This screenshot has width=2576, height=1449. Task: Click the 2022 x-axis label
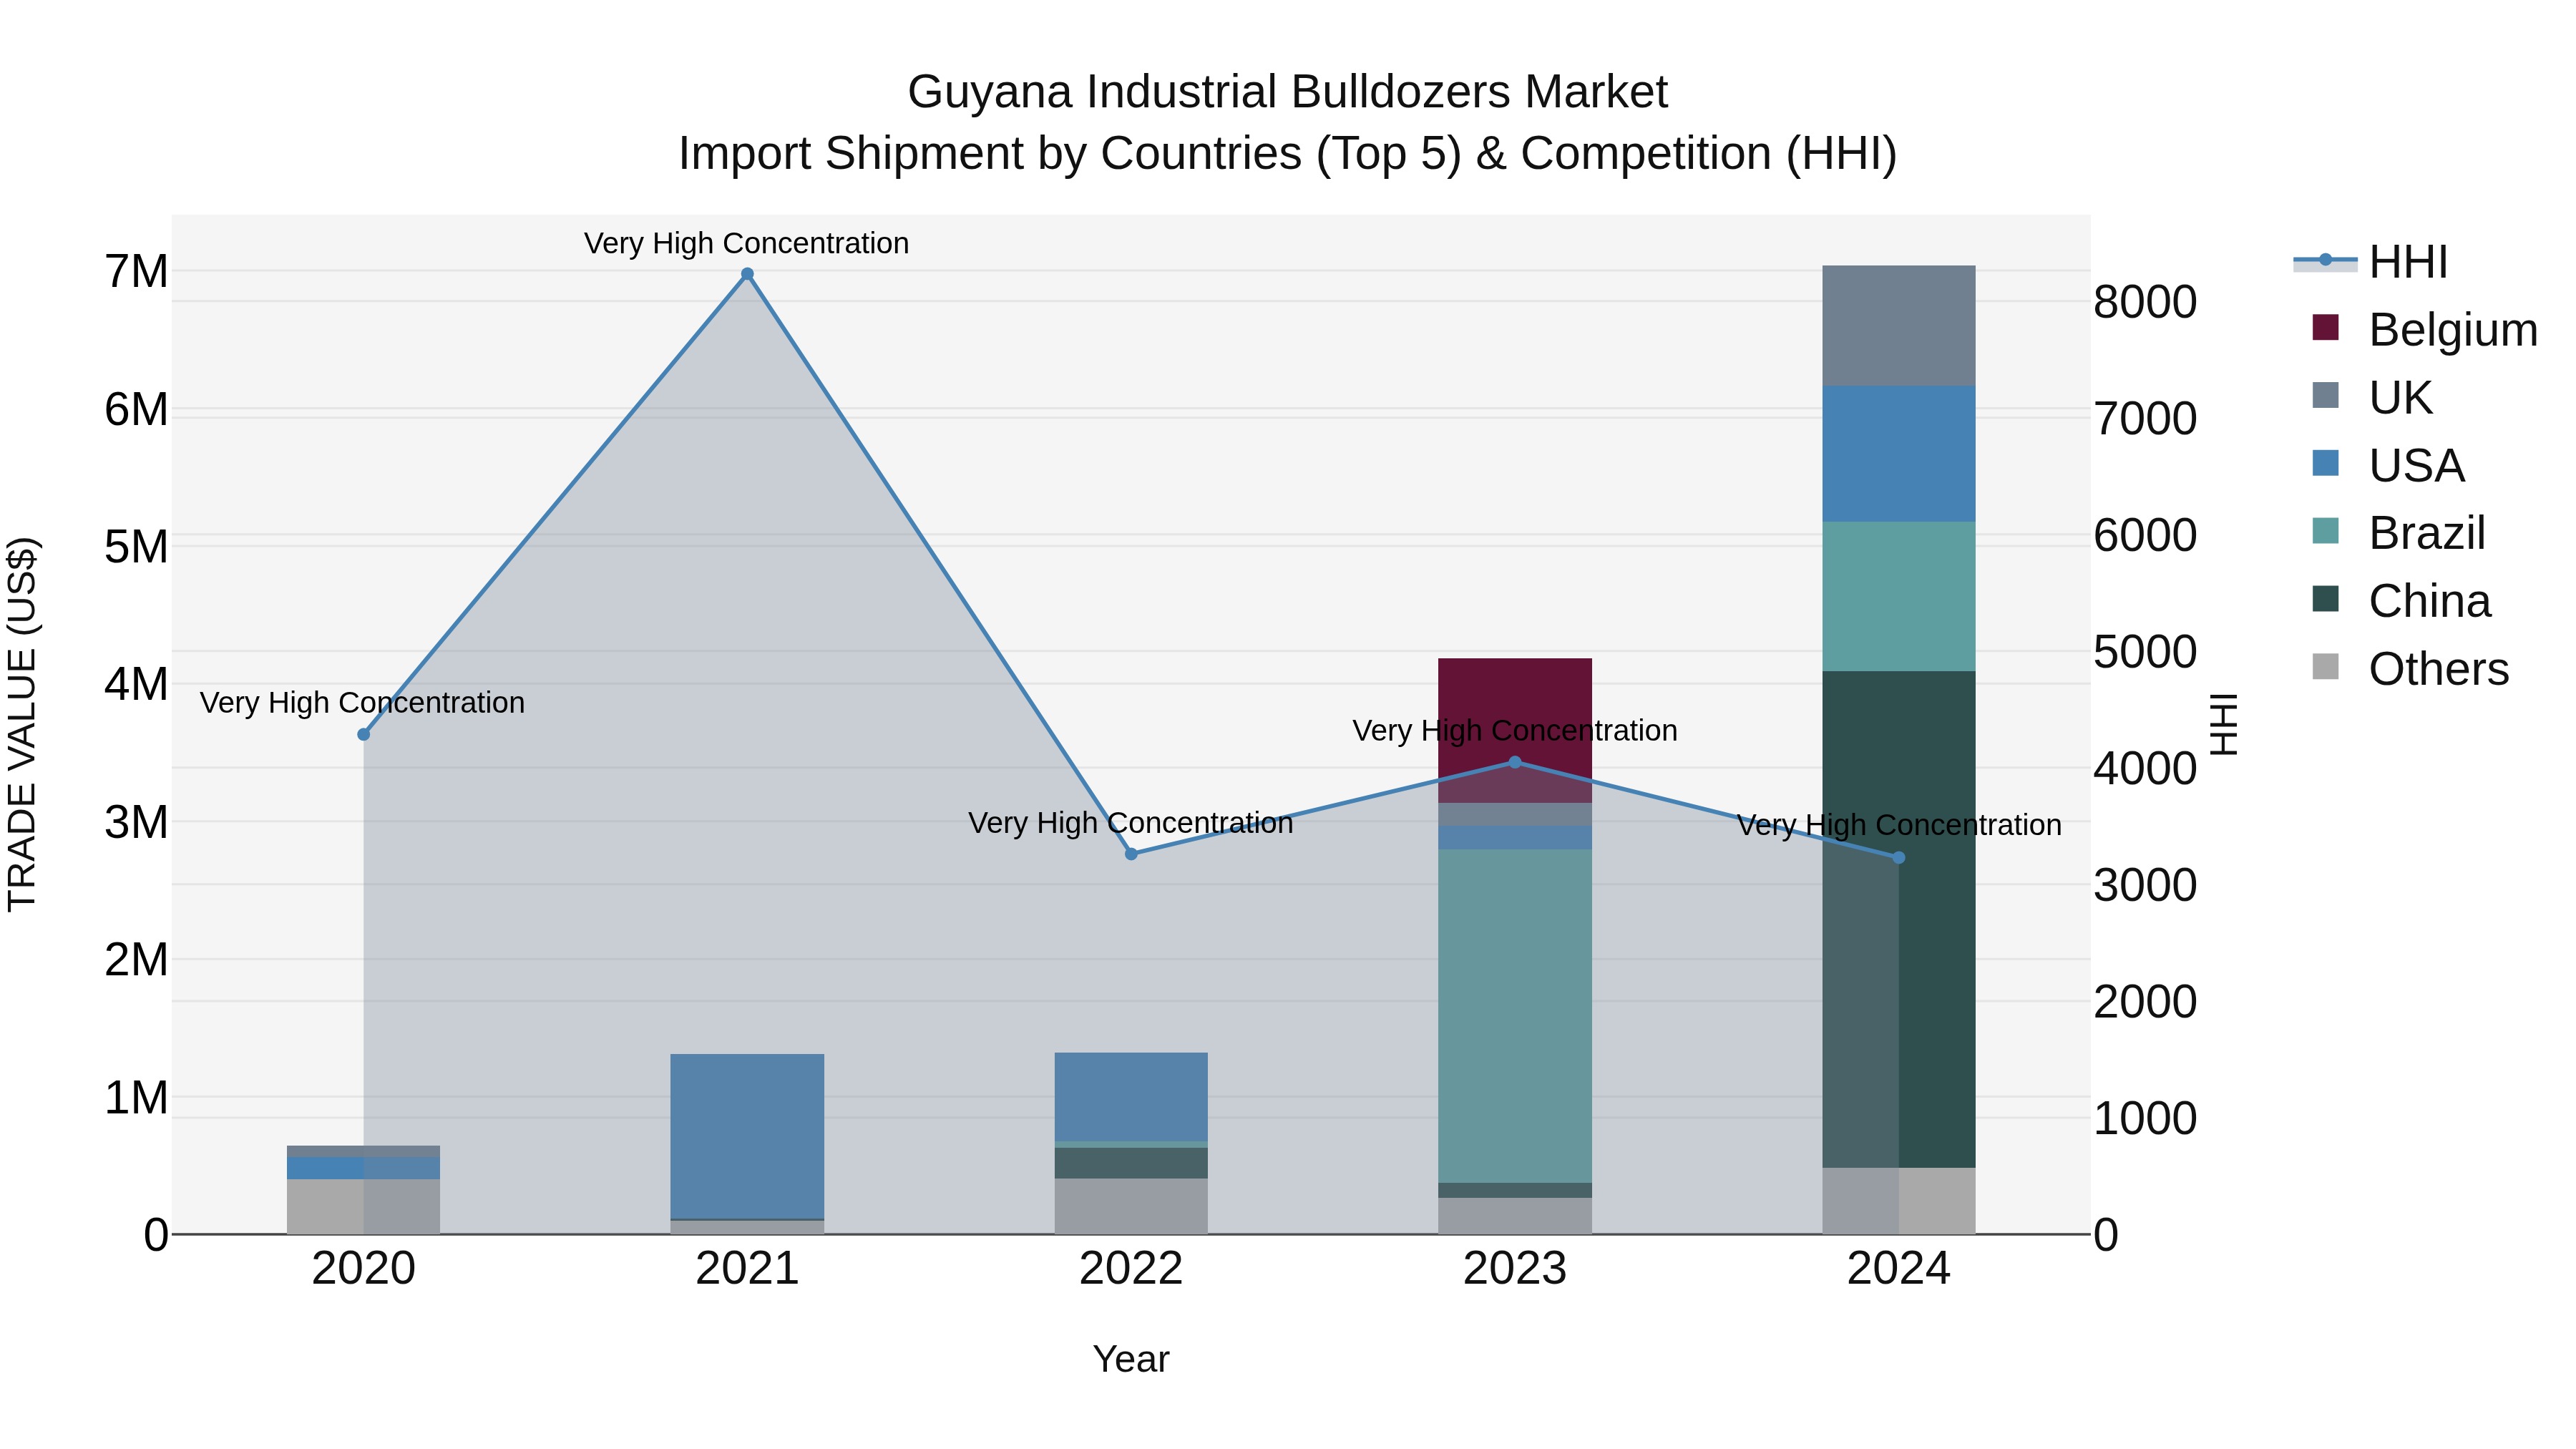point(1131,1269)
